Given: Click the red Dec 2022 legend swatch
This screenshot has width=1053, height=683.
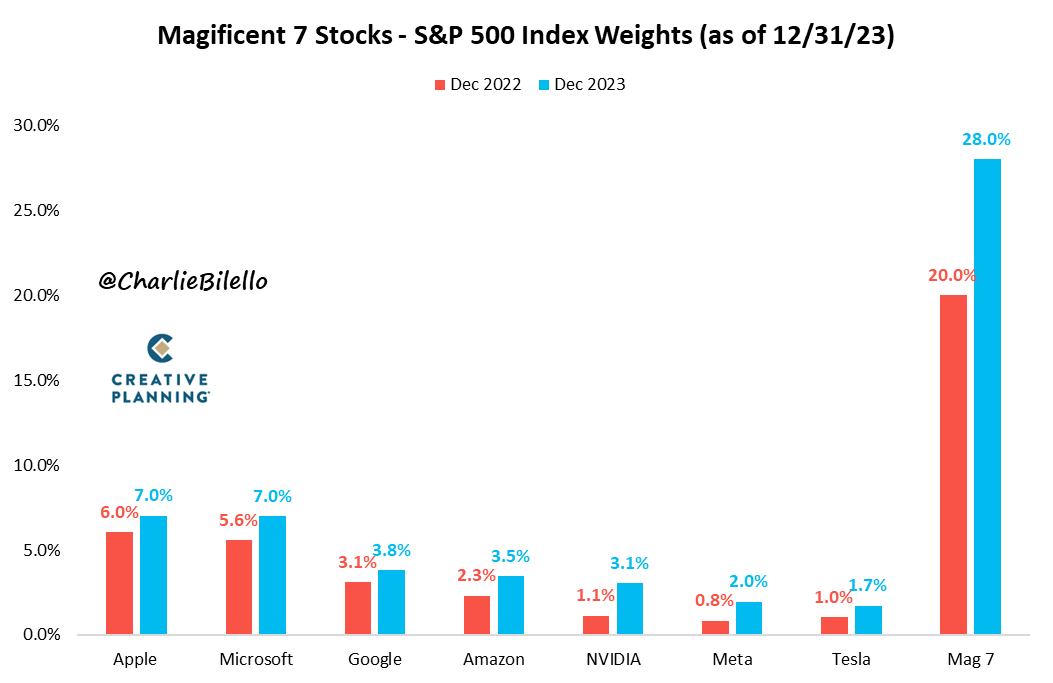Looking at the screenshot, I should click(x=439, y=85).
